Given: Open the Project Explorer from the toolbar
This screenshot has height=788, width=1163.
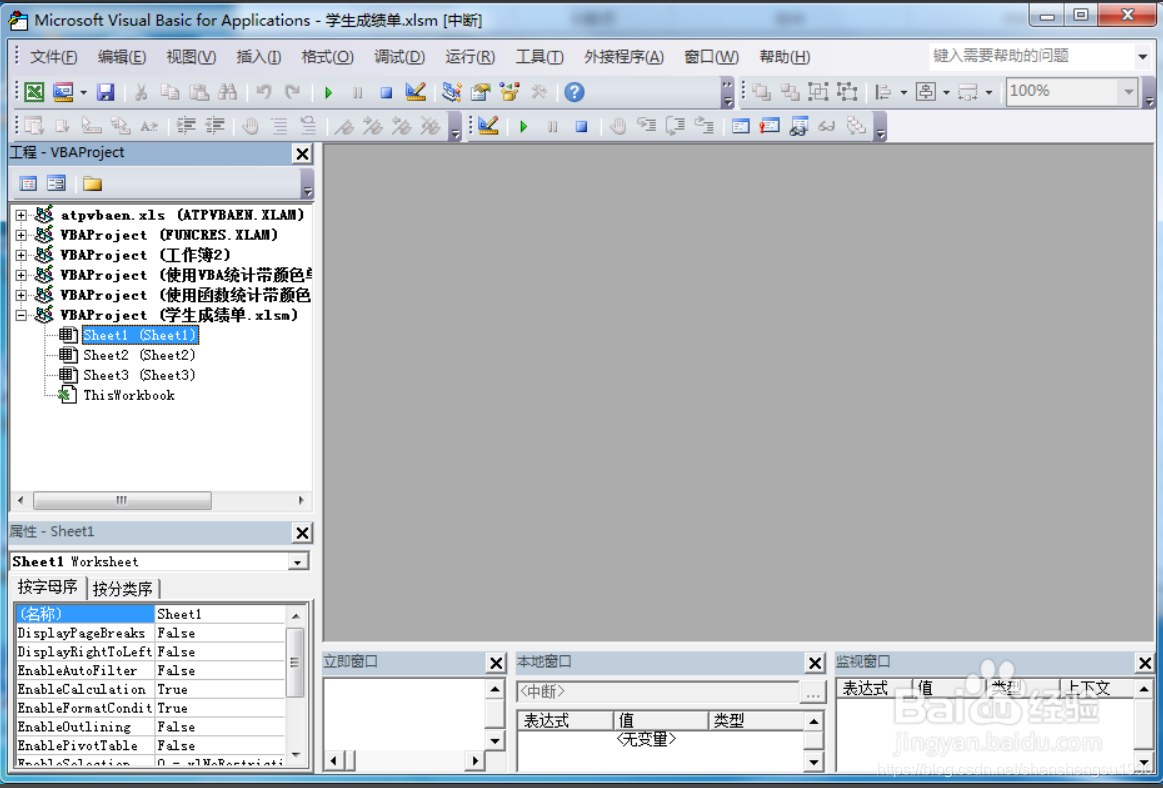Looking at the screenshot, I should 451,92.
